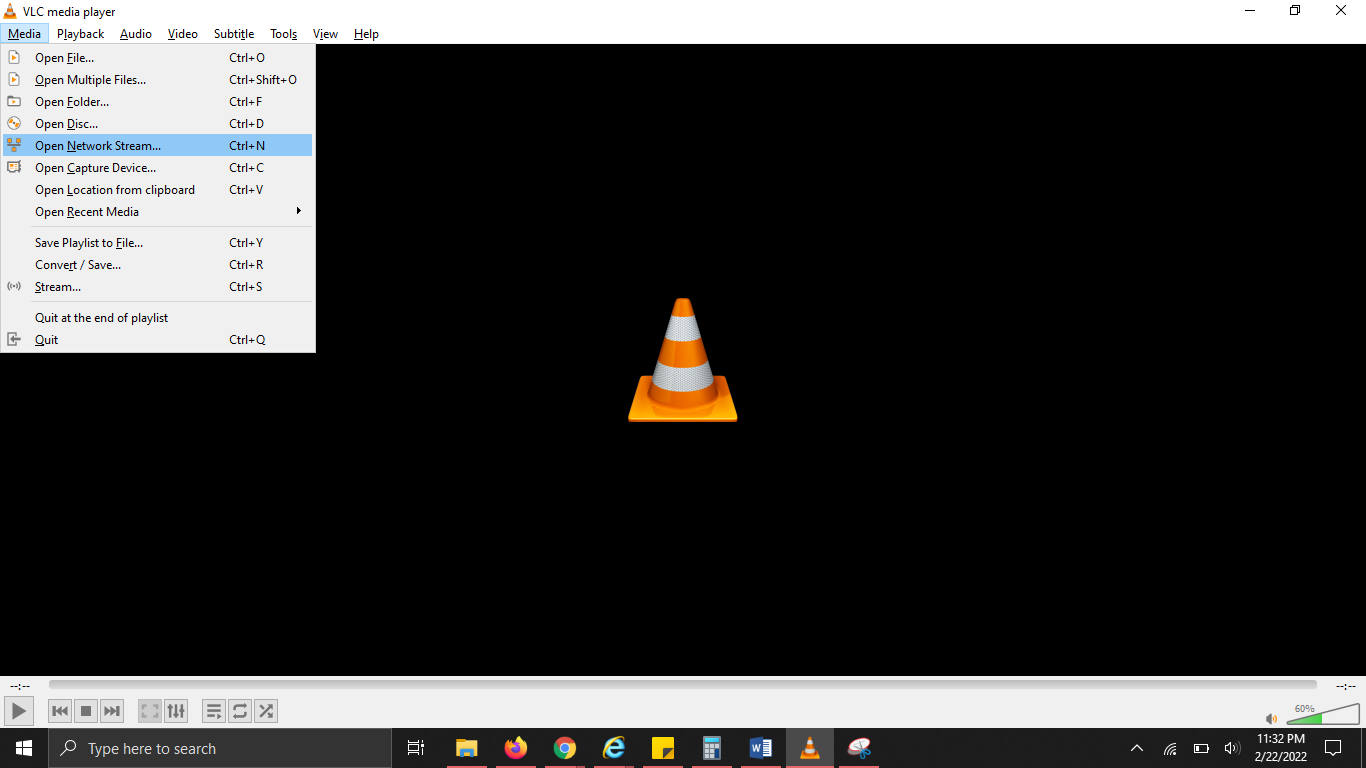The height and width of the screenshot is (768, 1366).
Task: Choose Open Folder... menu entry
Action: click(158, 102)
